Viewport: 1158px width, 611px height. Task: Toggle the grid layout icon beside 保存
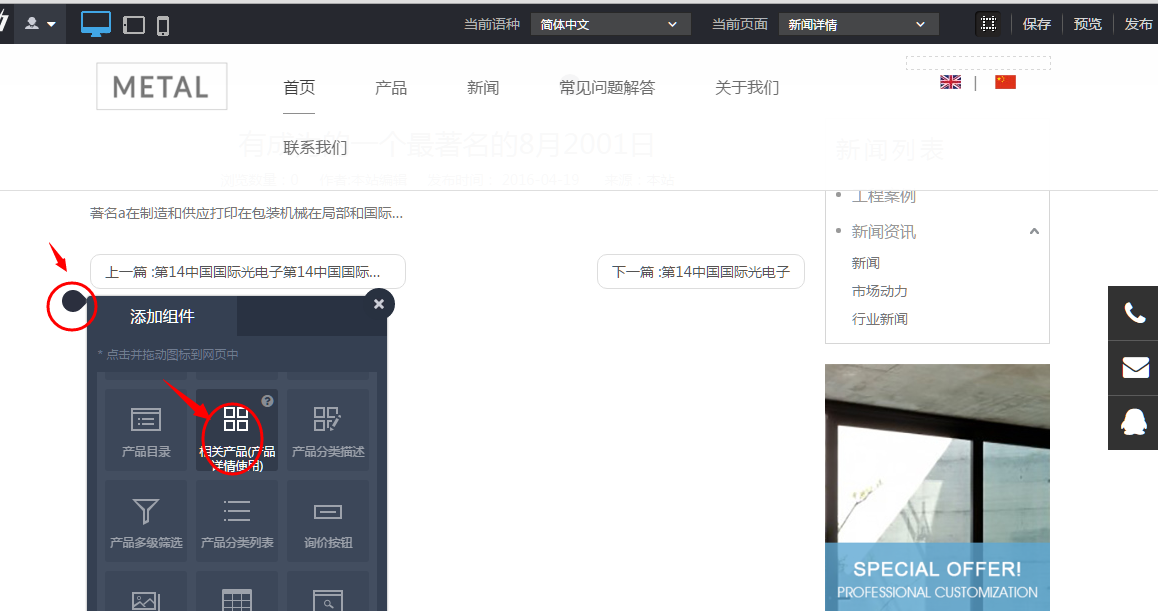click(x=988, y=22)
